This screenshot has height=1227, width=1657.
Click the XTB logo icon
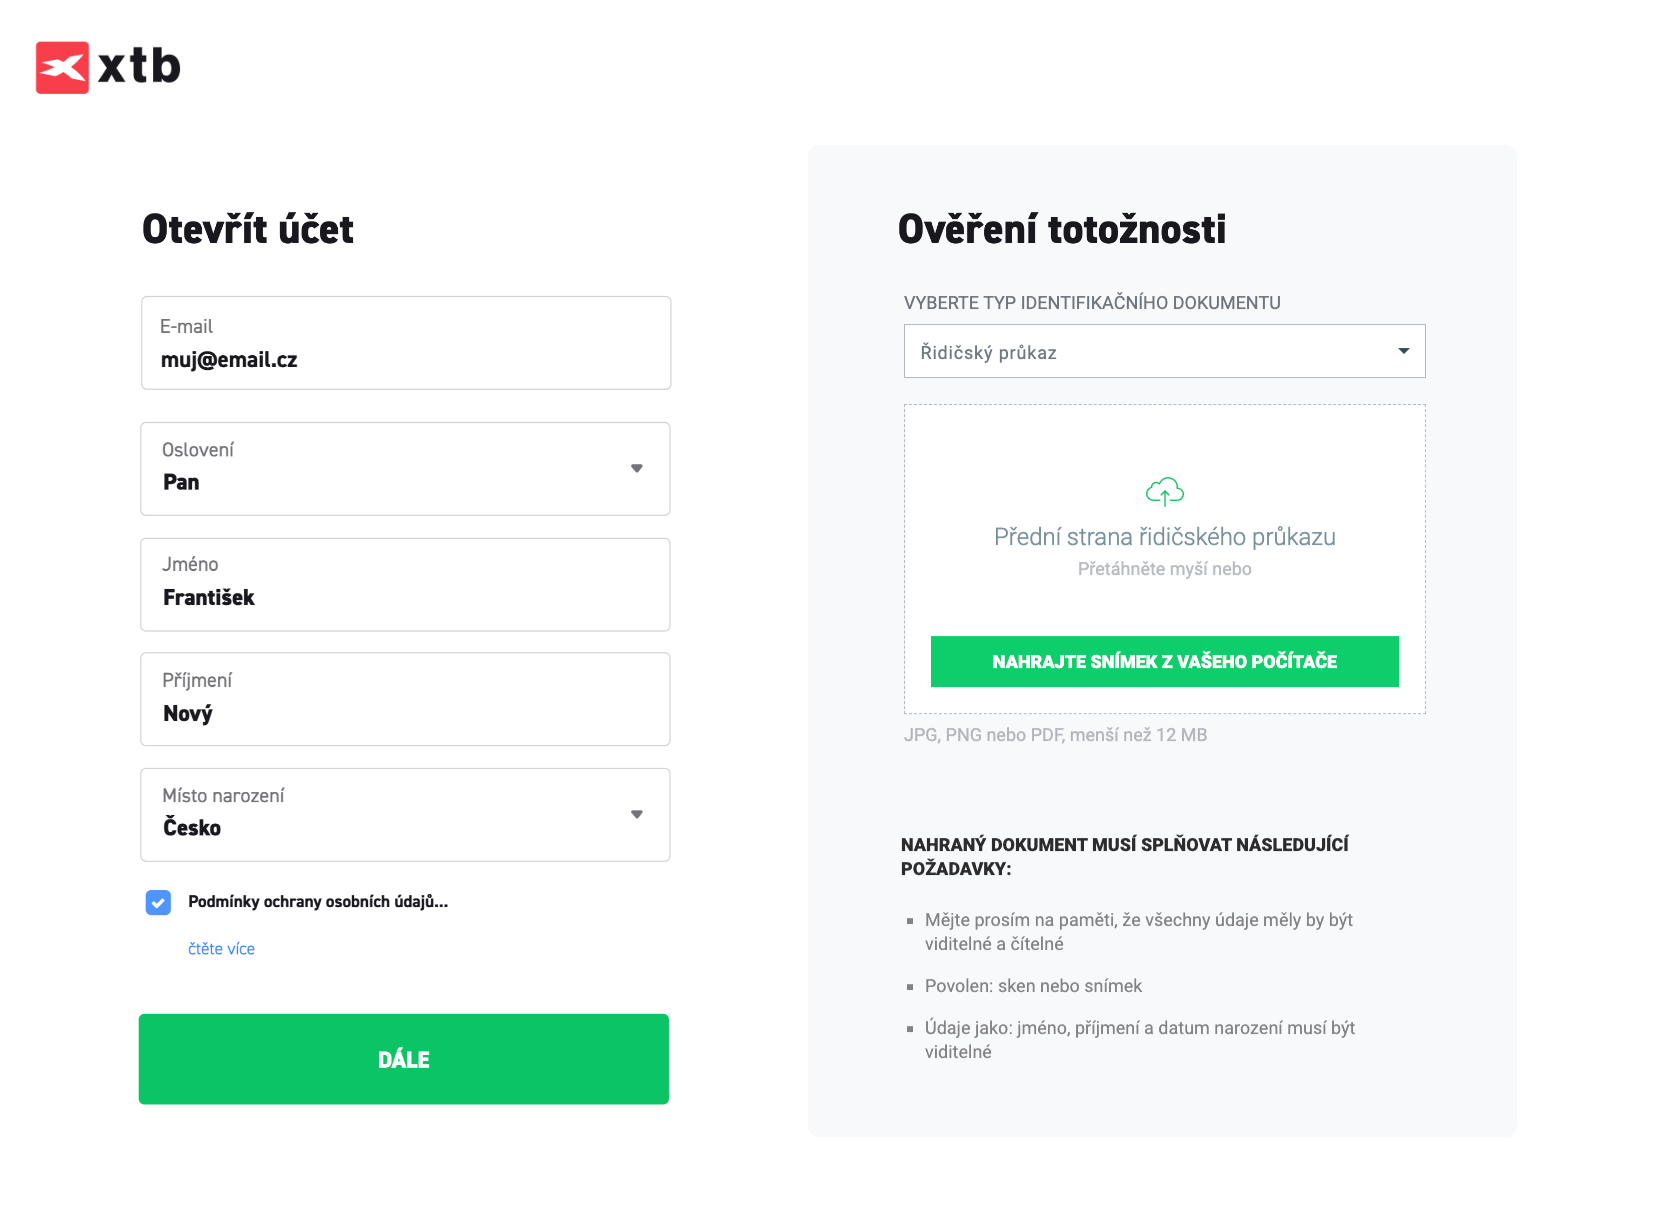tap(62, 67)
